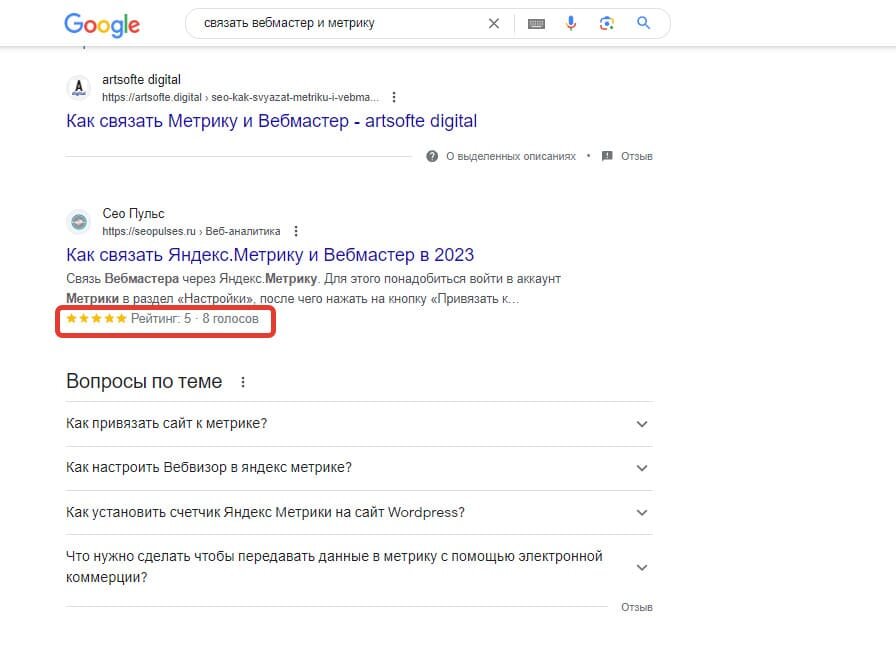The width and height of the screenshot is (896, 645).
Task: Expand 'Как установить счетчик Яндекс Метрики на сайт Wordpress?'
Action: (359, 512)
